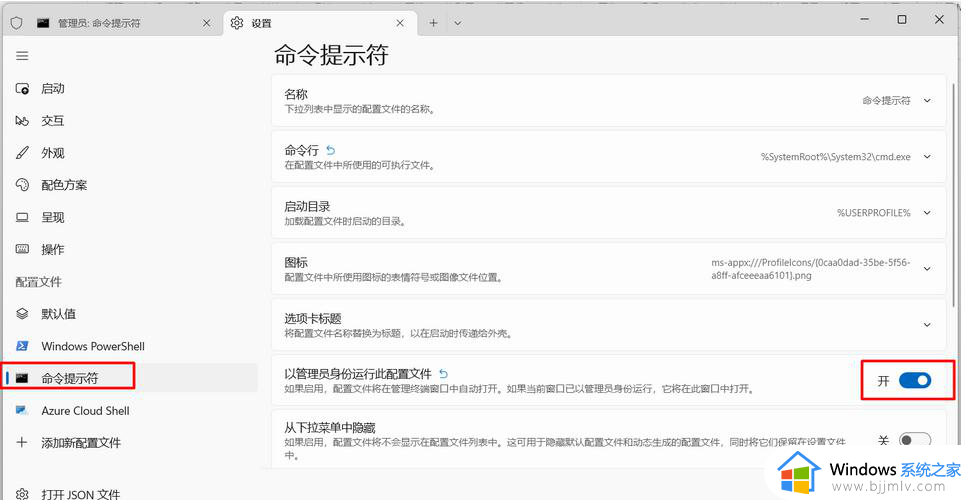This screenshot has width=966, height=500.
Task: Click the 命令提示符 page heading
Action: tap(331, 55)
